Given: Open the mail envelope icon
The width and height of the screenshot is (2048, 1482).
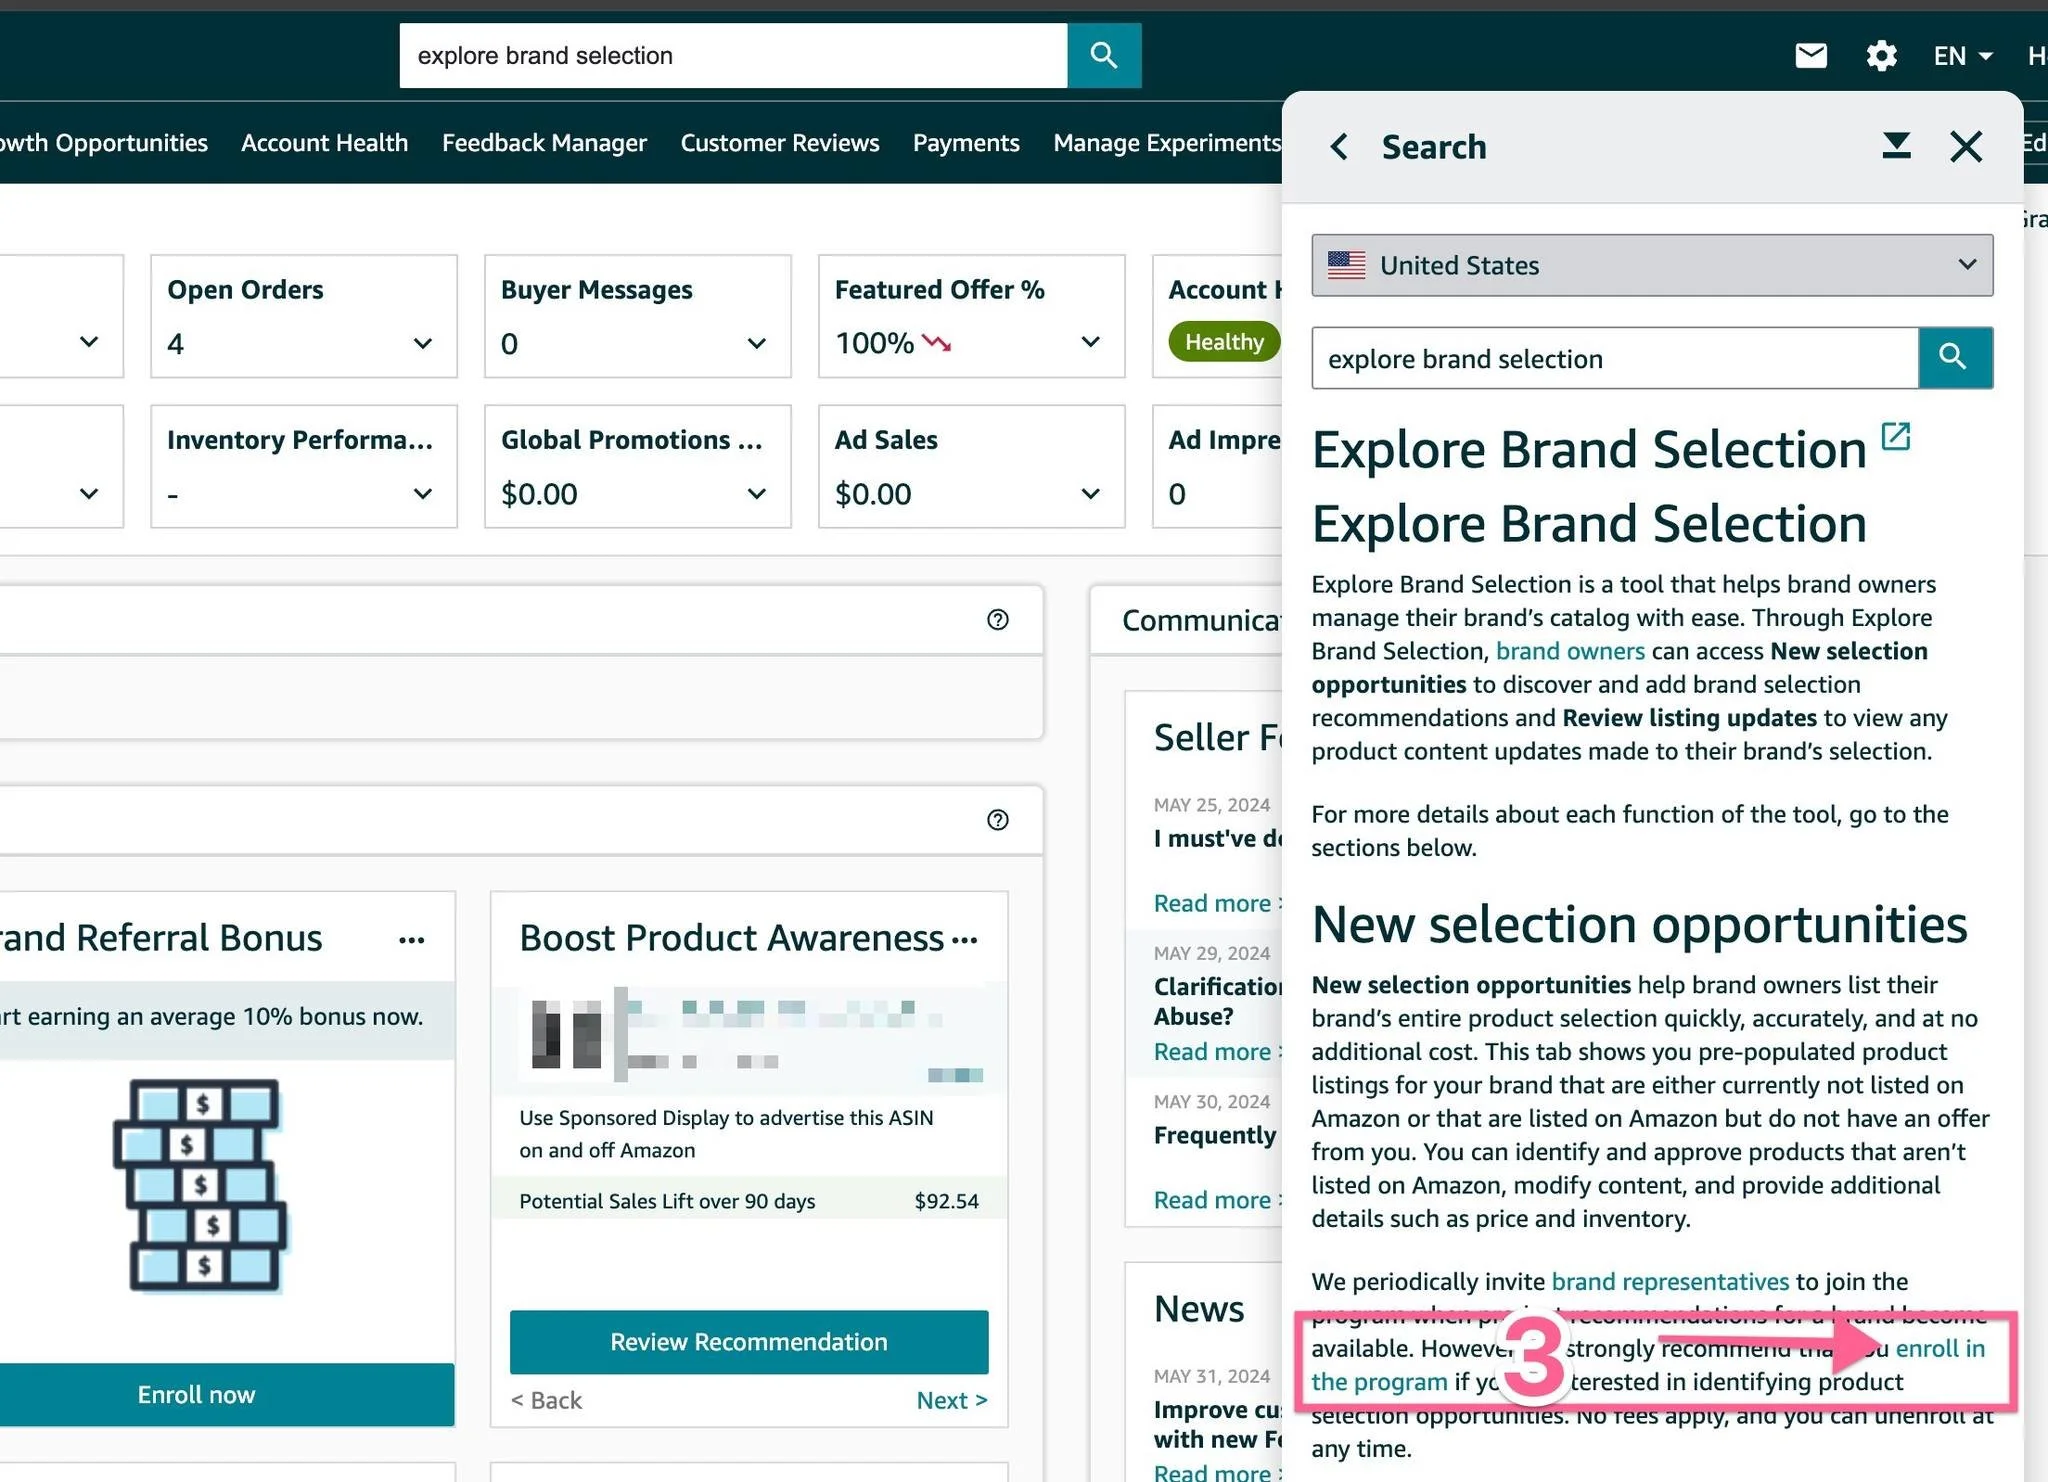Looking at the screenshot, I should [1811, 56].
